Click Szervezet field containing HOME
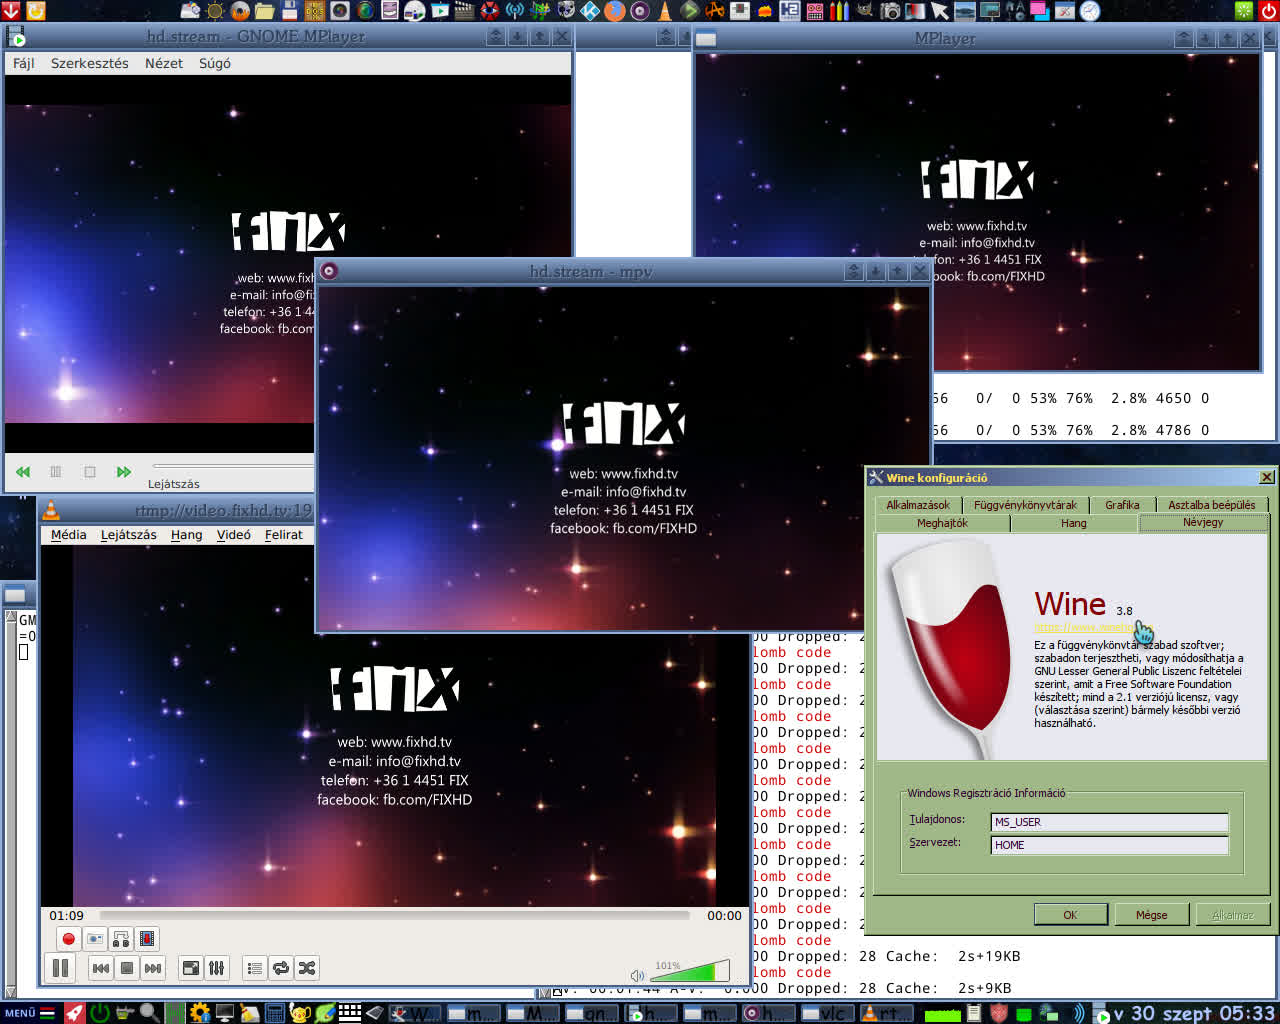 tap(1109, 845)
